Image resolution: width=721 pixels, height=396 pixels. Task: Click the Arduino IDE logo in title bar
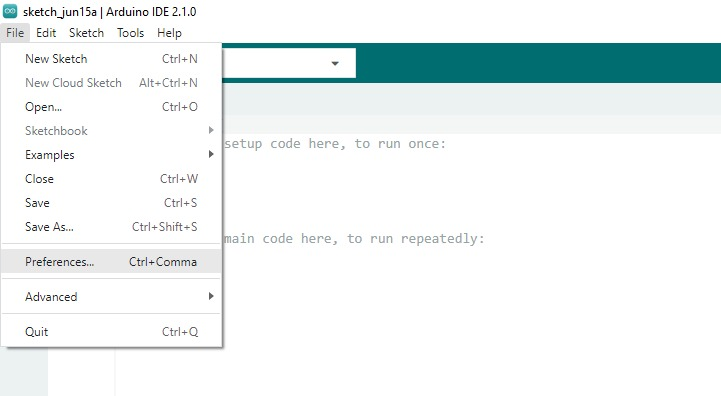tap(10, 11)
